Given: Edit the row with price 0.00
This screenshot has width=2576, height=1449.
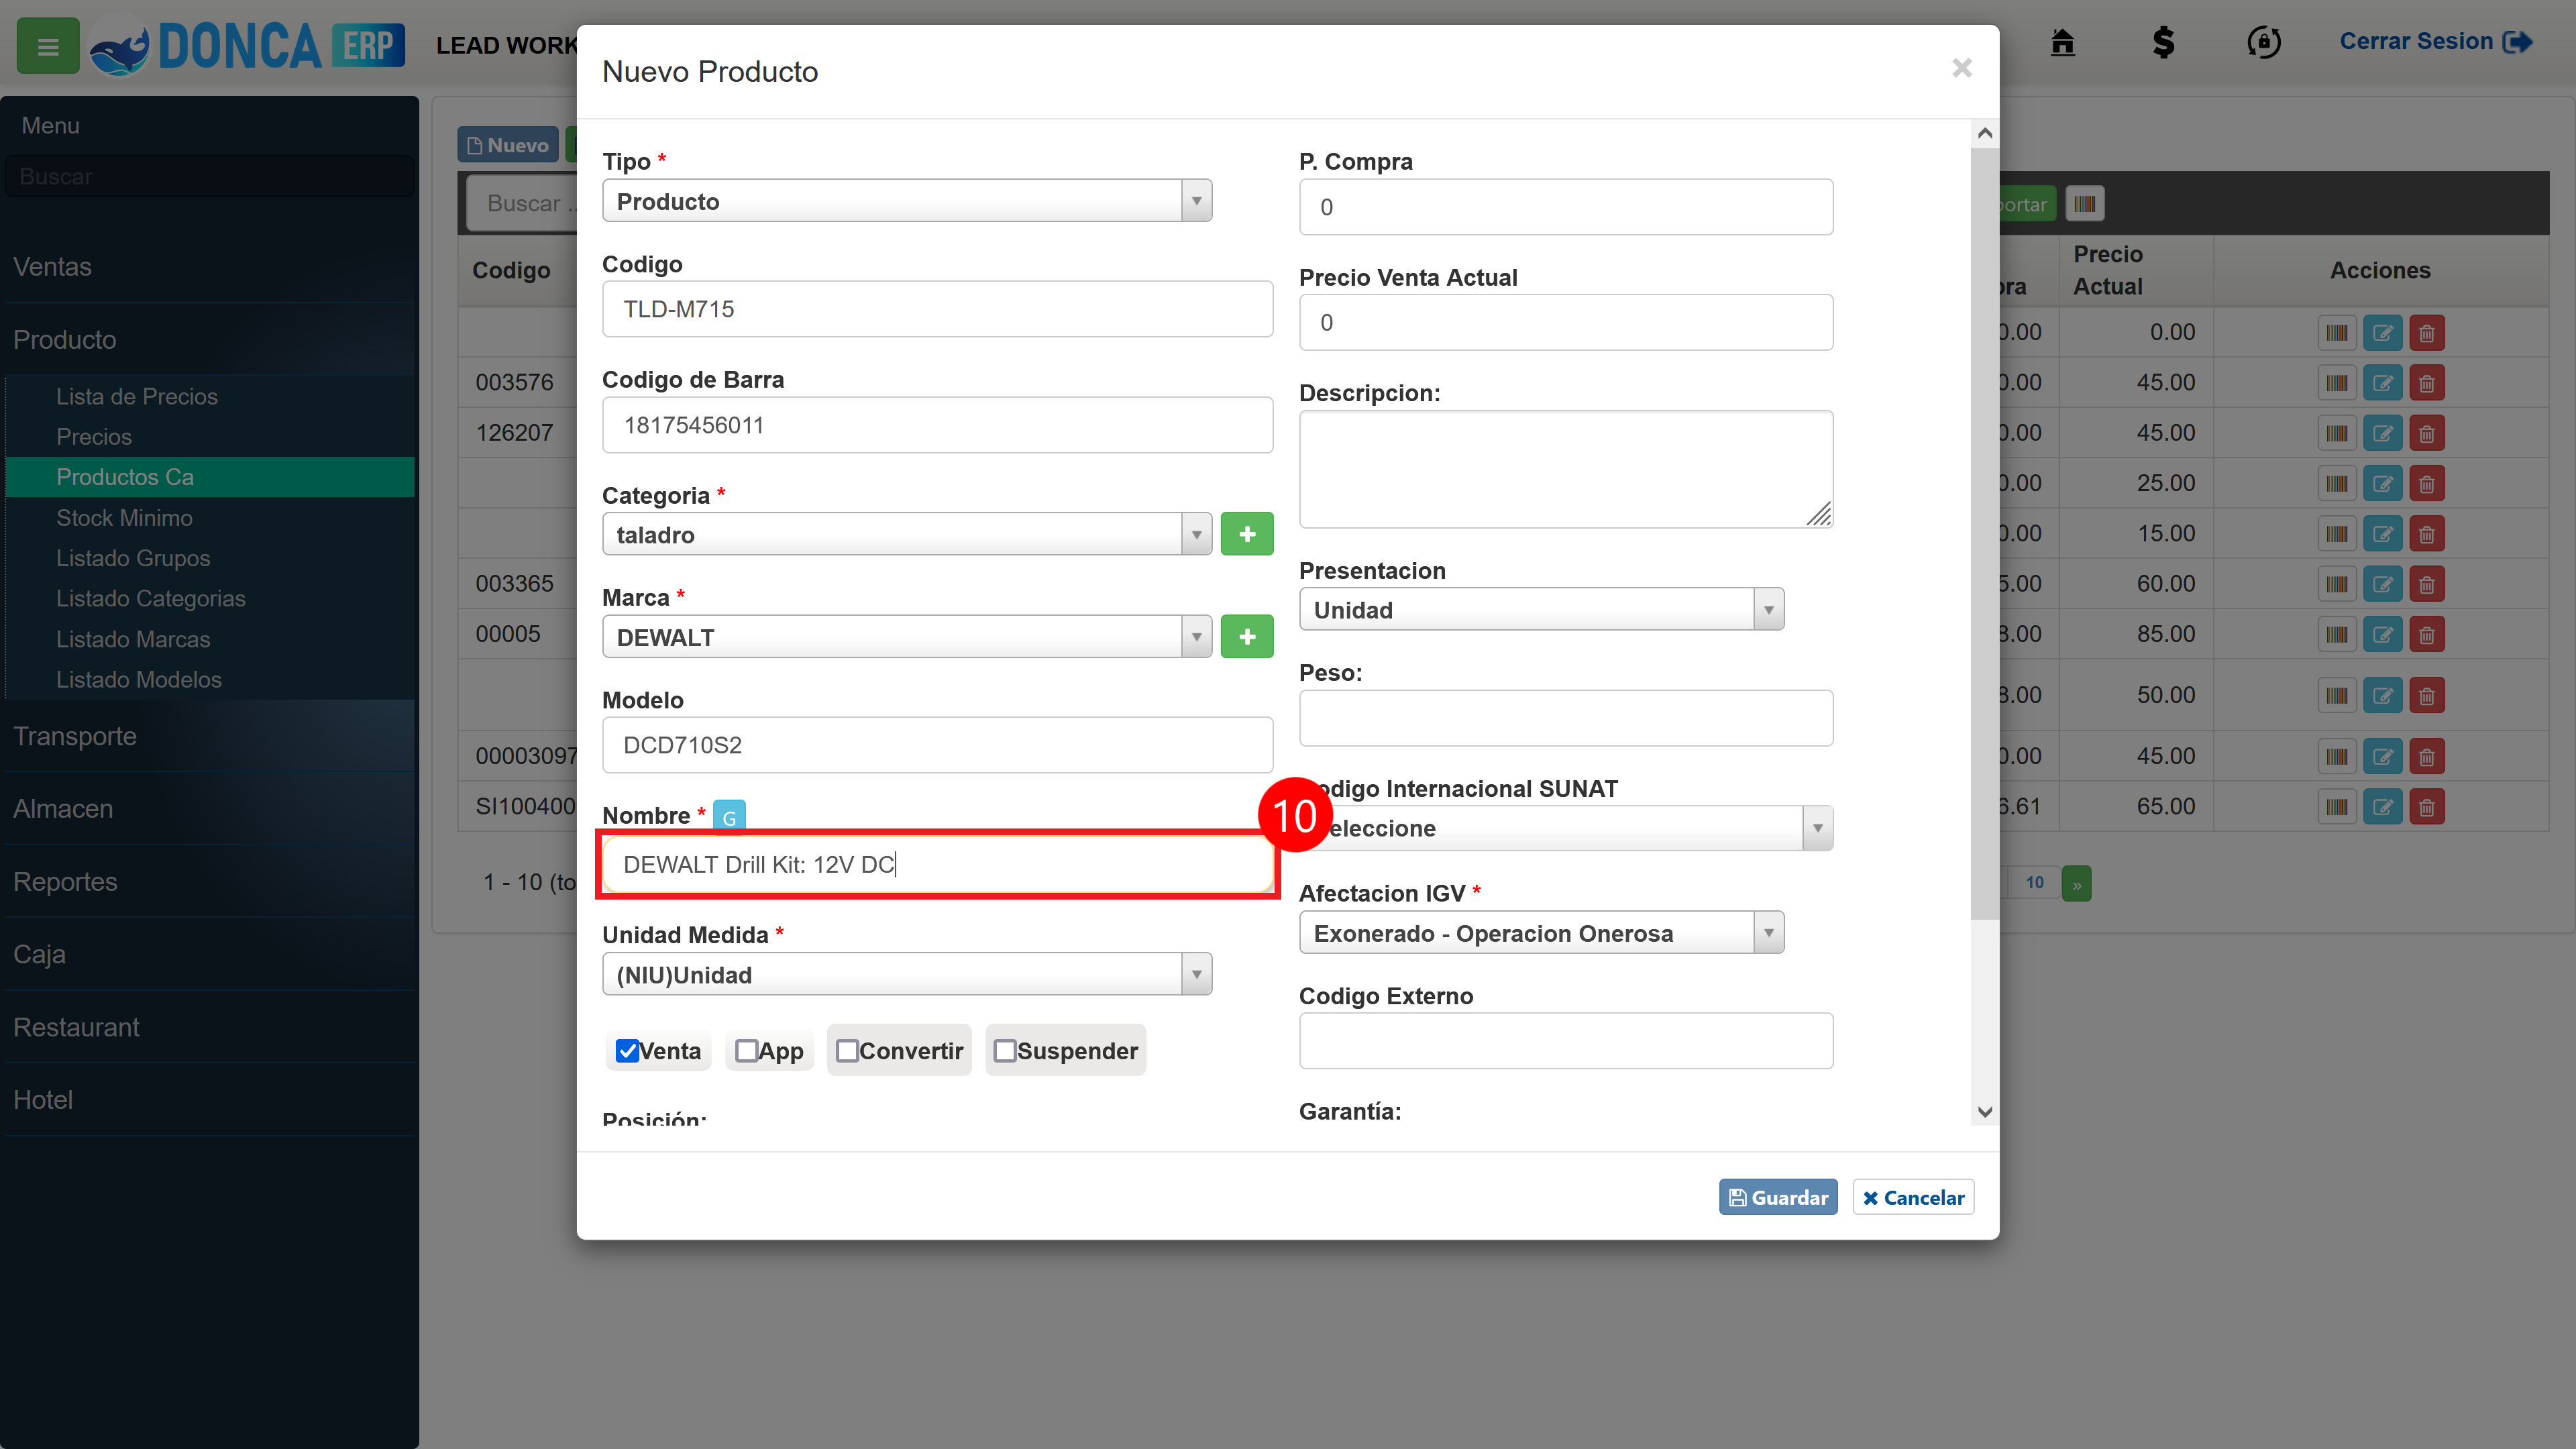Looking at the screenshot, I should [x=2382, y=333].
